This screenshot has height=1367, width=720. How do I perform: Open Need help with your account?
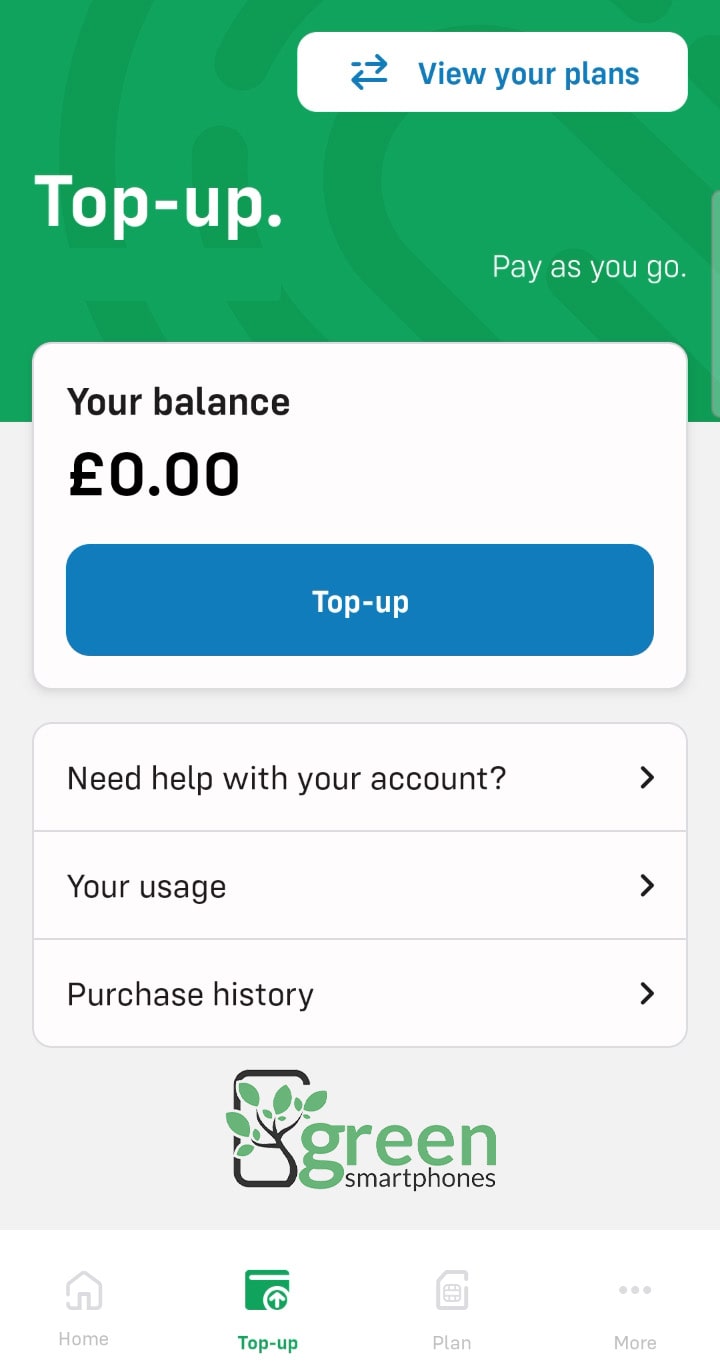(x=286, y=777)
